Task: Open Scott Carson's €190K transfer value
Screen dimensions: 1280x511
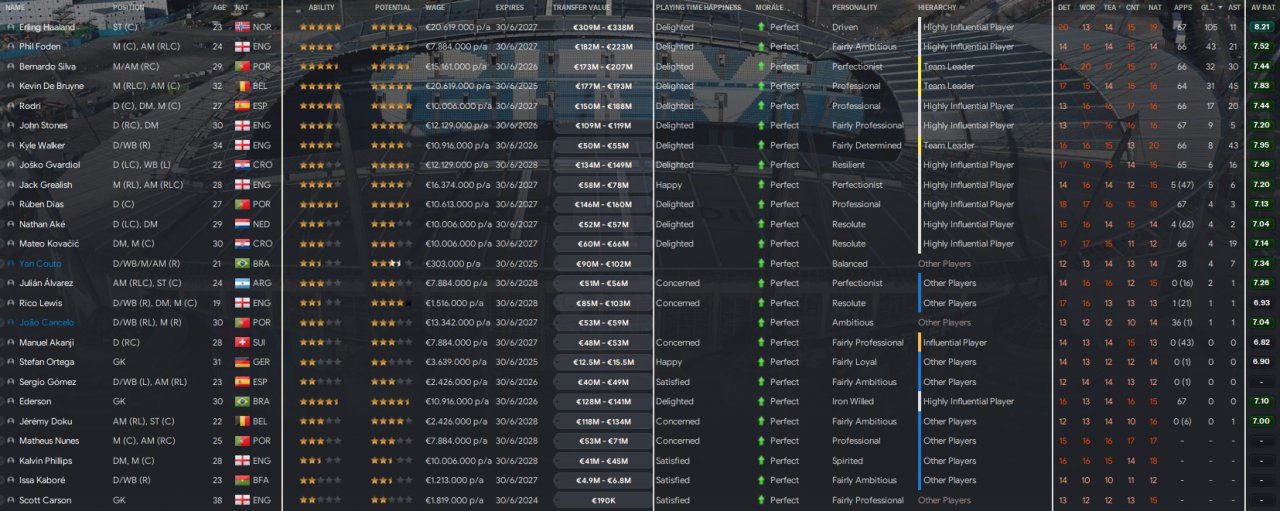Action: 603,500
